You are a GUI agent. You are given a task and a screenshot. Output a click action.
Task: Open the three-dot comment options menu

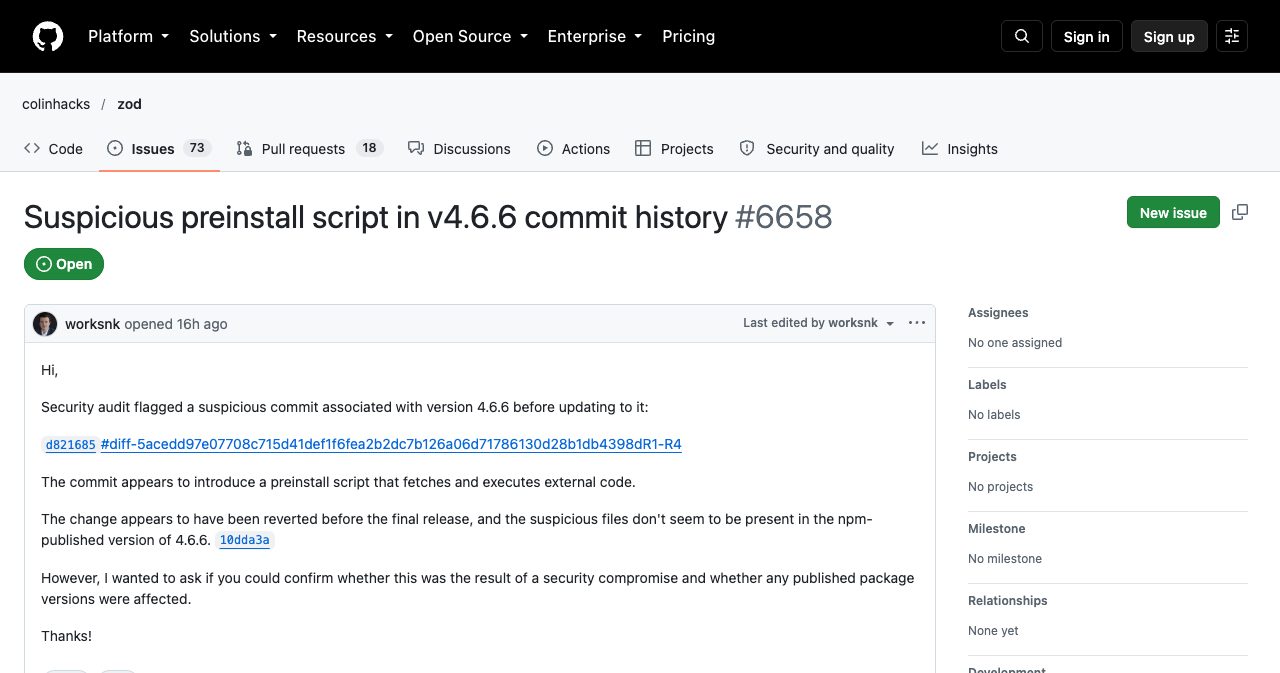917,323
